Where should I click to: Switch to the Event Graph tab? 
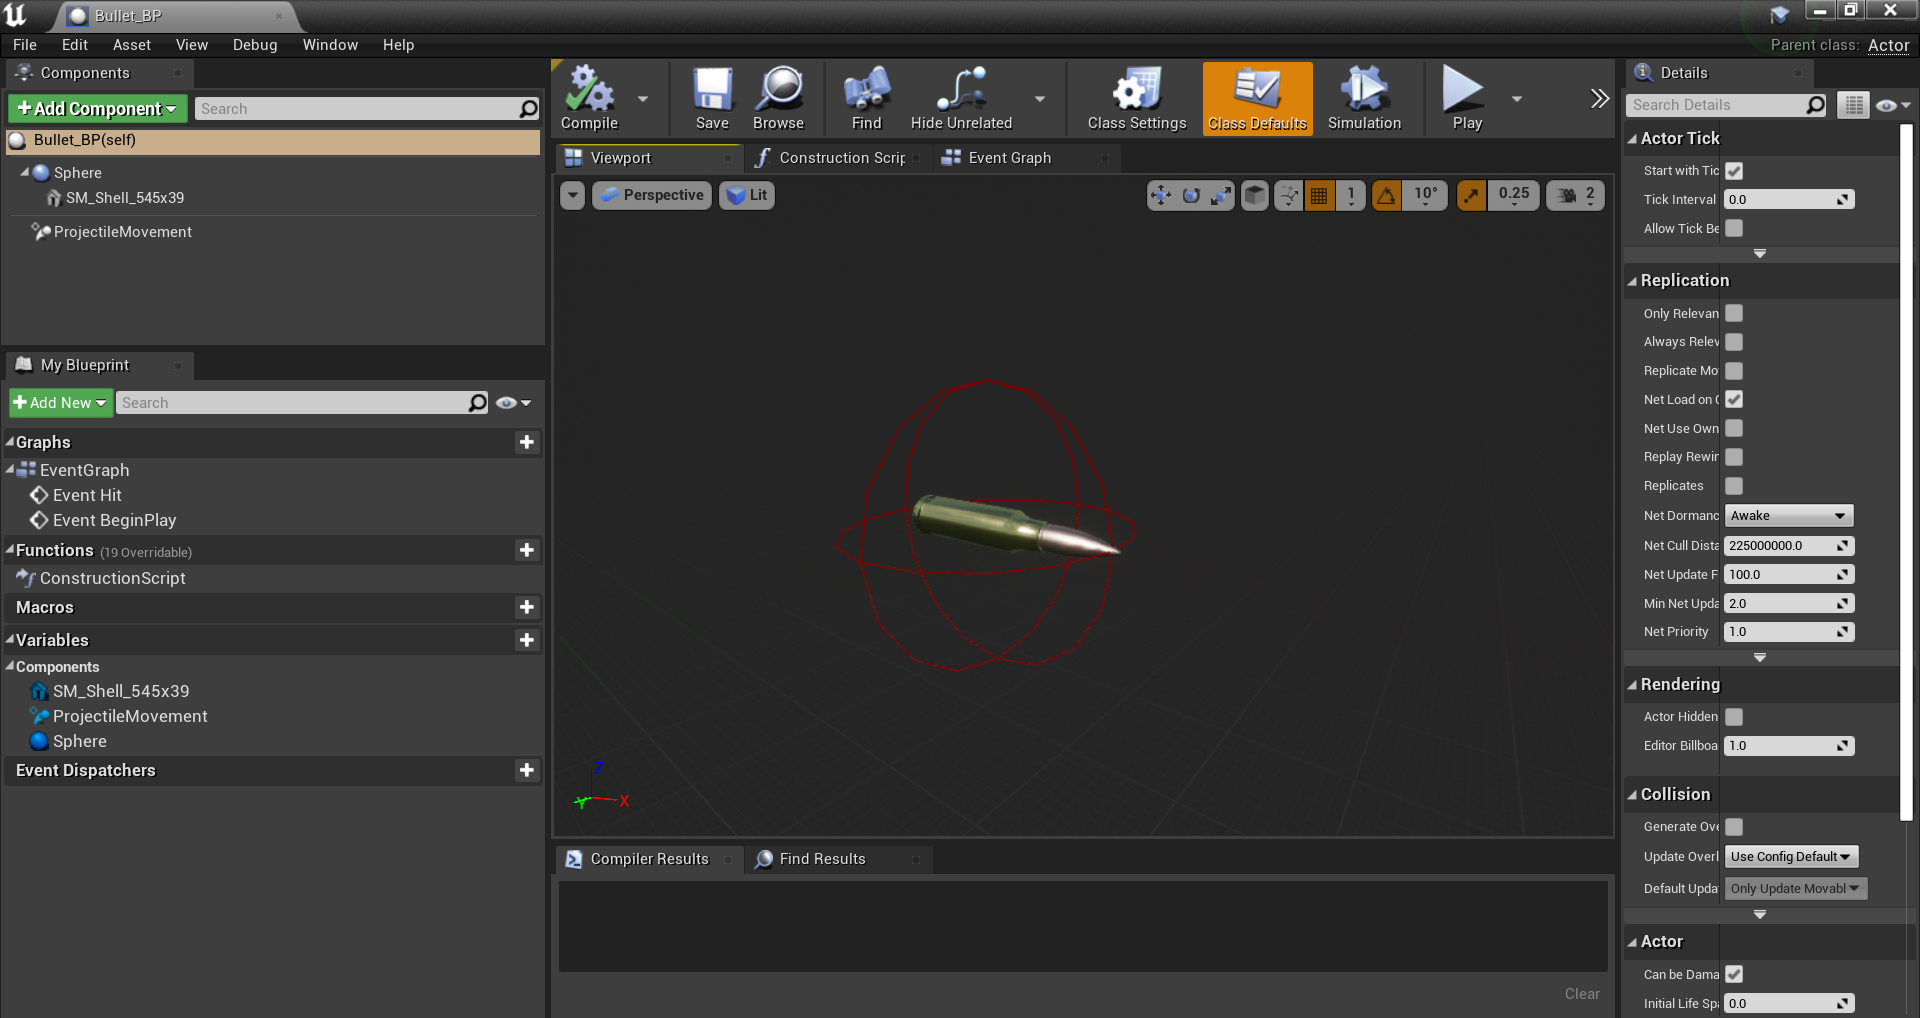[x=1008, y=158]
